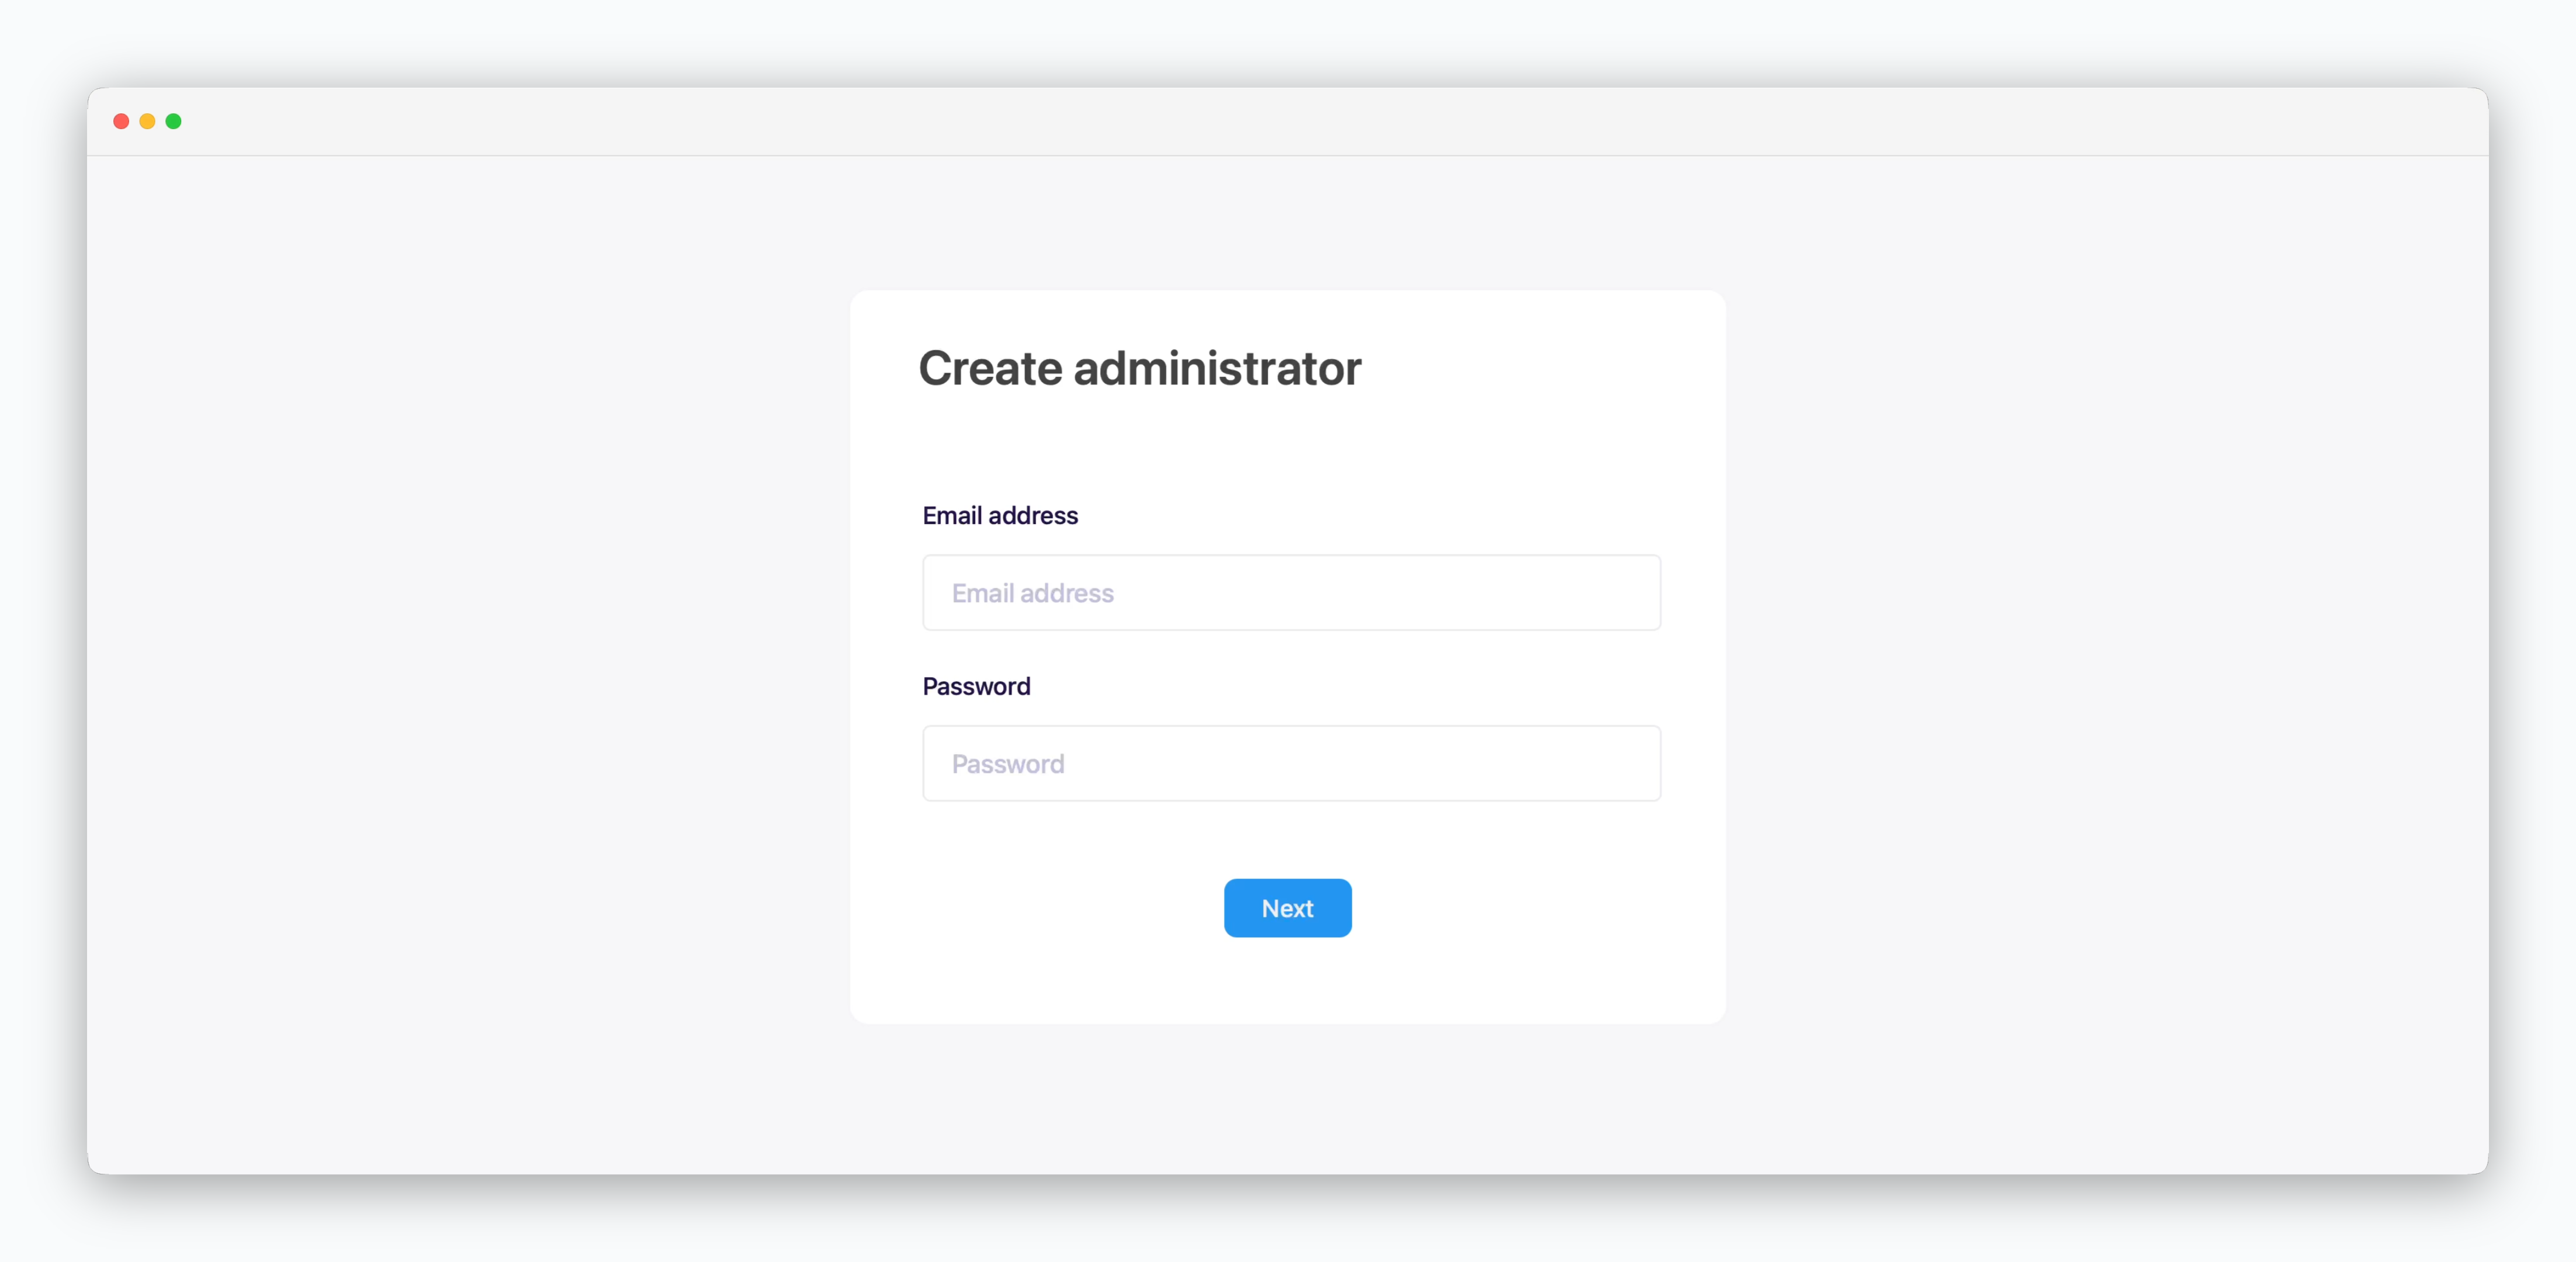Click the word administrator in the title
This screenshot has width=2576, height=1262.
click(1217, 368)
